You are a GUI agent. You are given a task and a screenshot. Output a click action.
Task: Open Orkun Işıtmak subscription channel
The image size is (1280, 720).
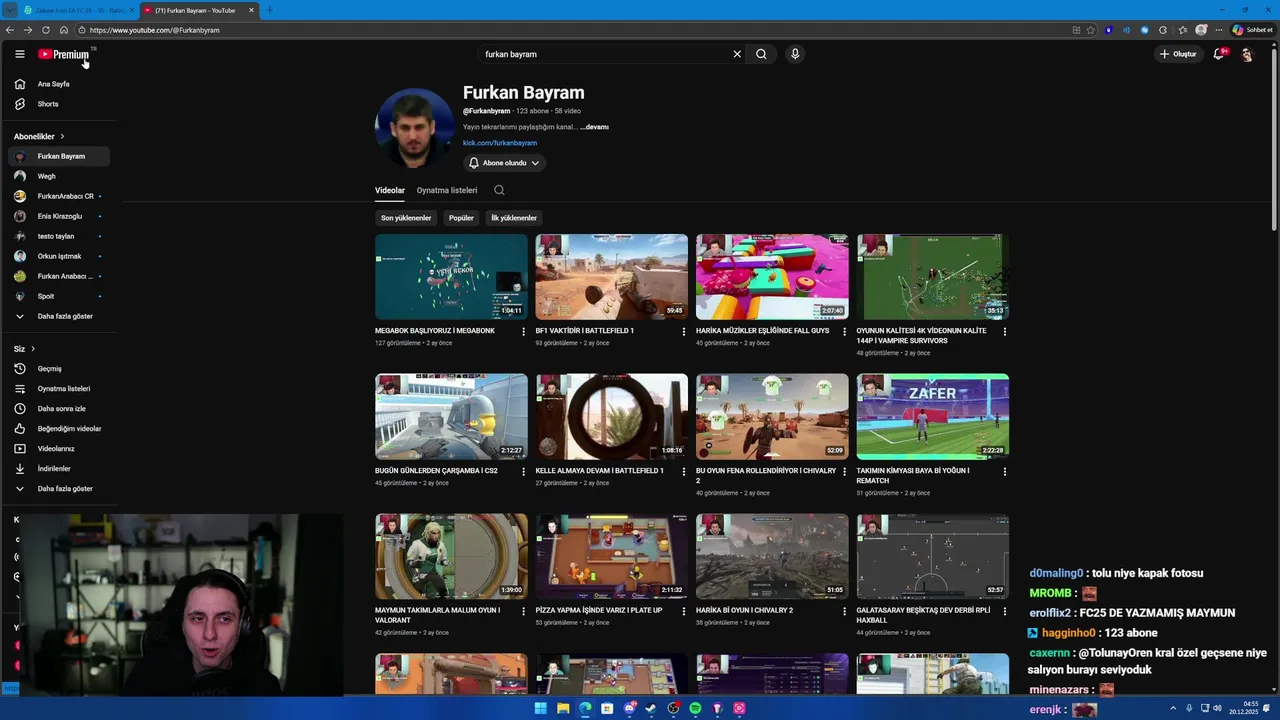[58, 256]
